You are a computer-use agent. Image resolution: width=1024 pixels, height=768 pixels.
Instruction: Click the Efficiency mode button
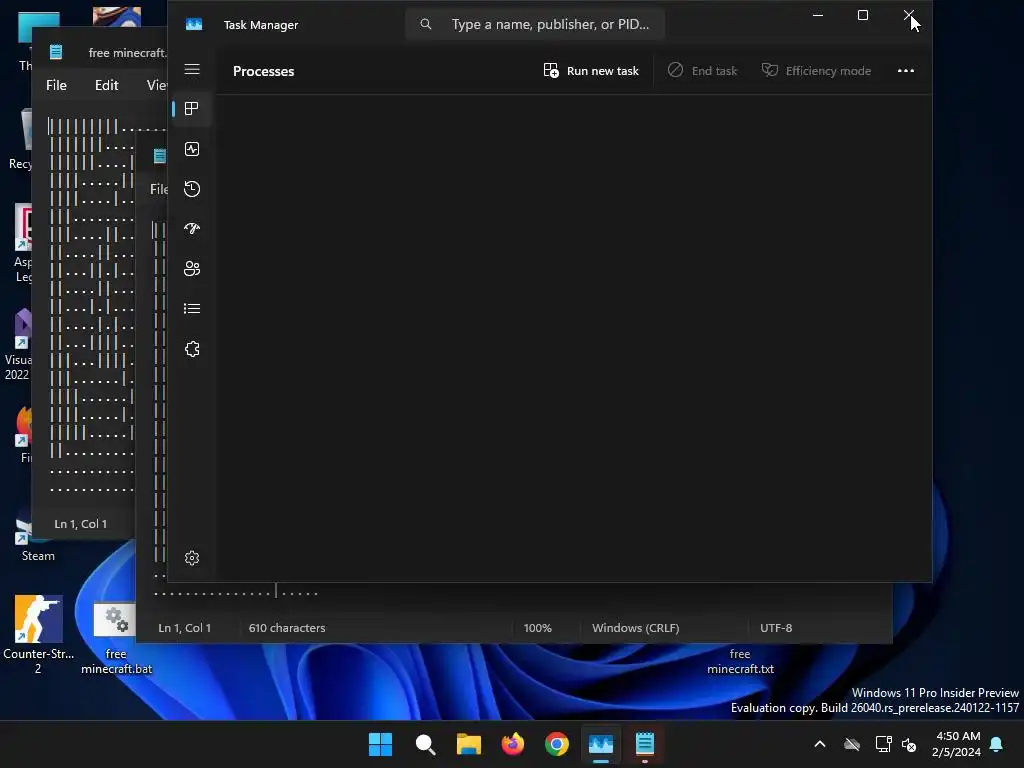[816, 71]
